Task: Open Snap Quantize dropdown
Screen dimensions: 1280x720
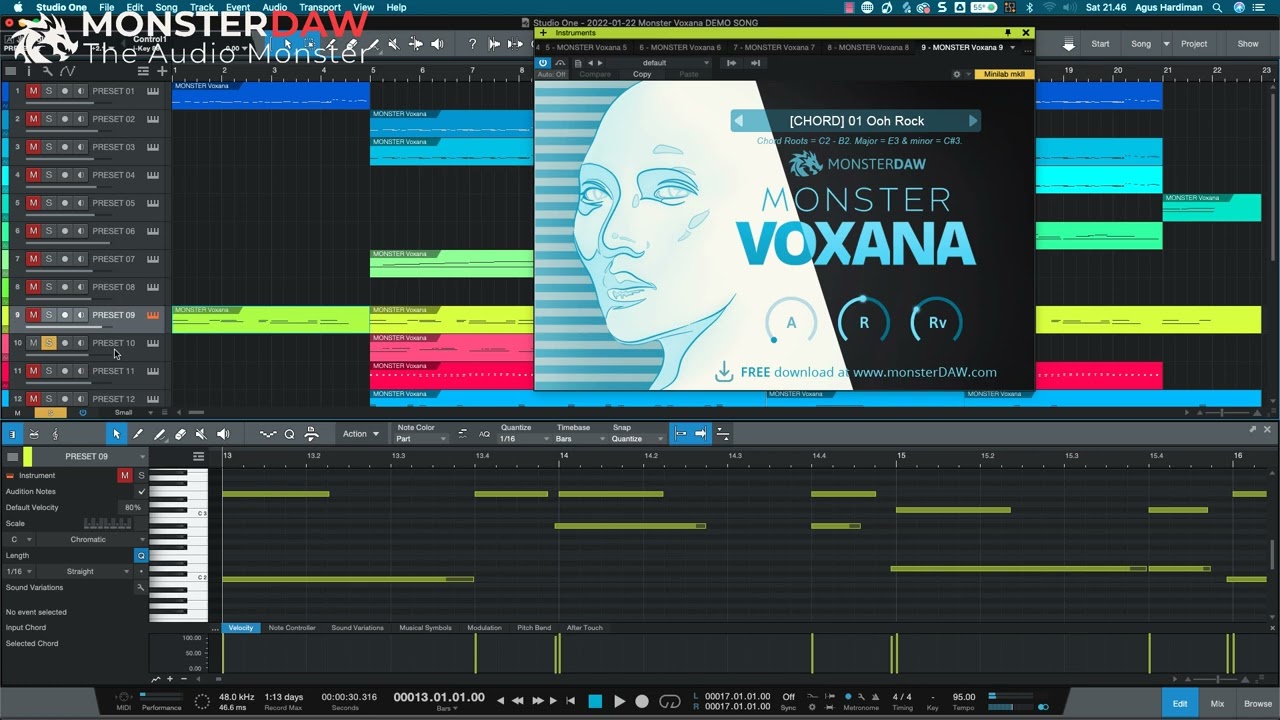Action: pos(638,439)
